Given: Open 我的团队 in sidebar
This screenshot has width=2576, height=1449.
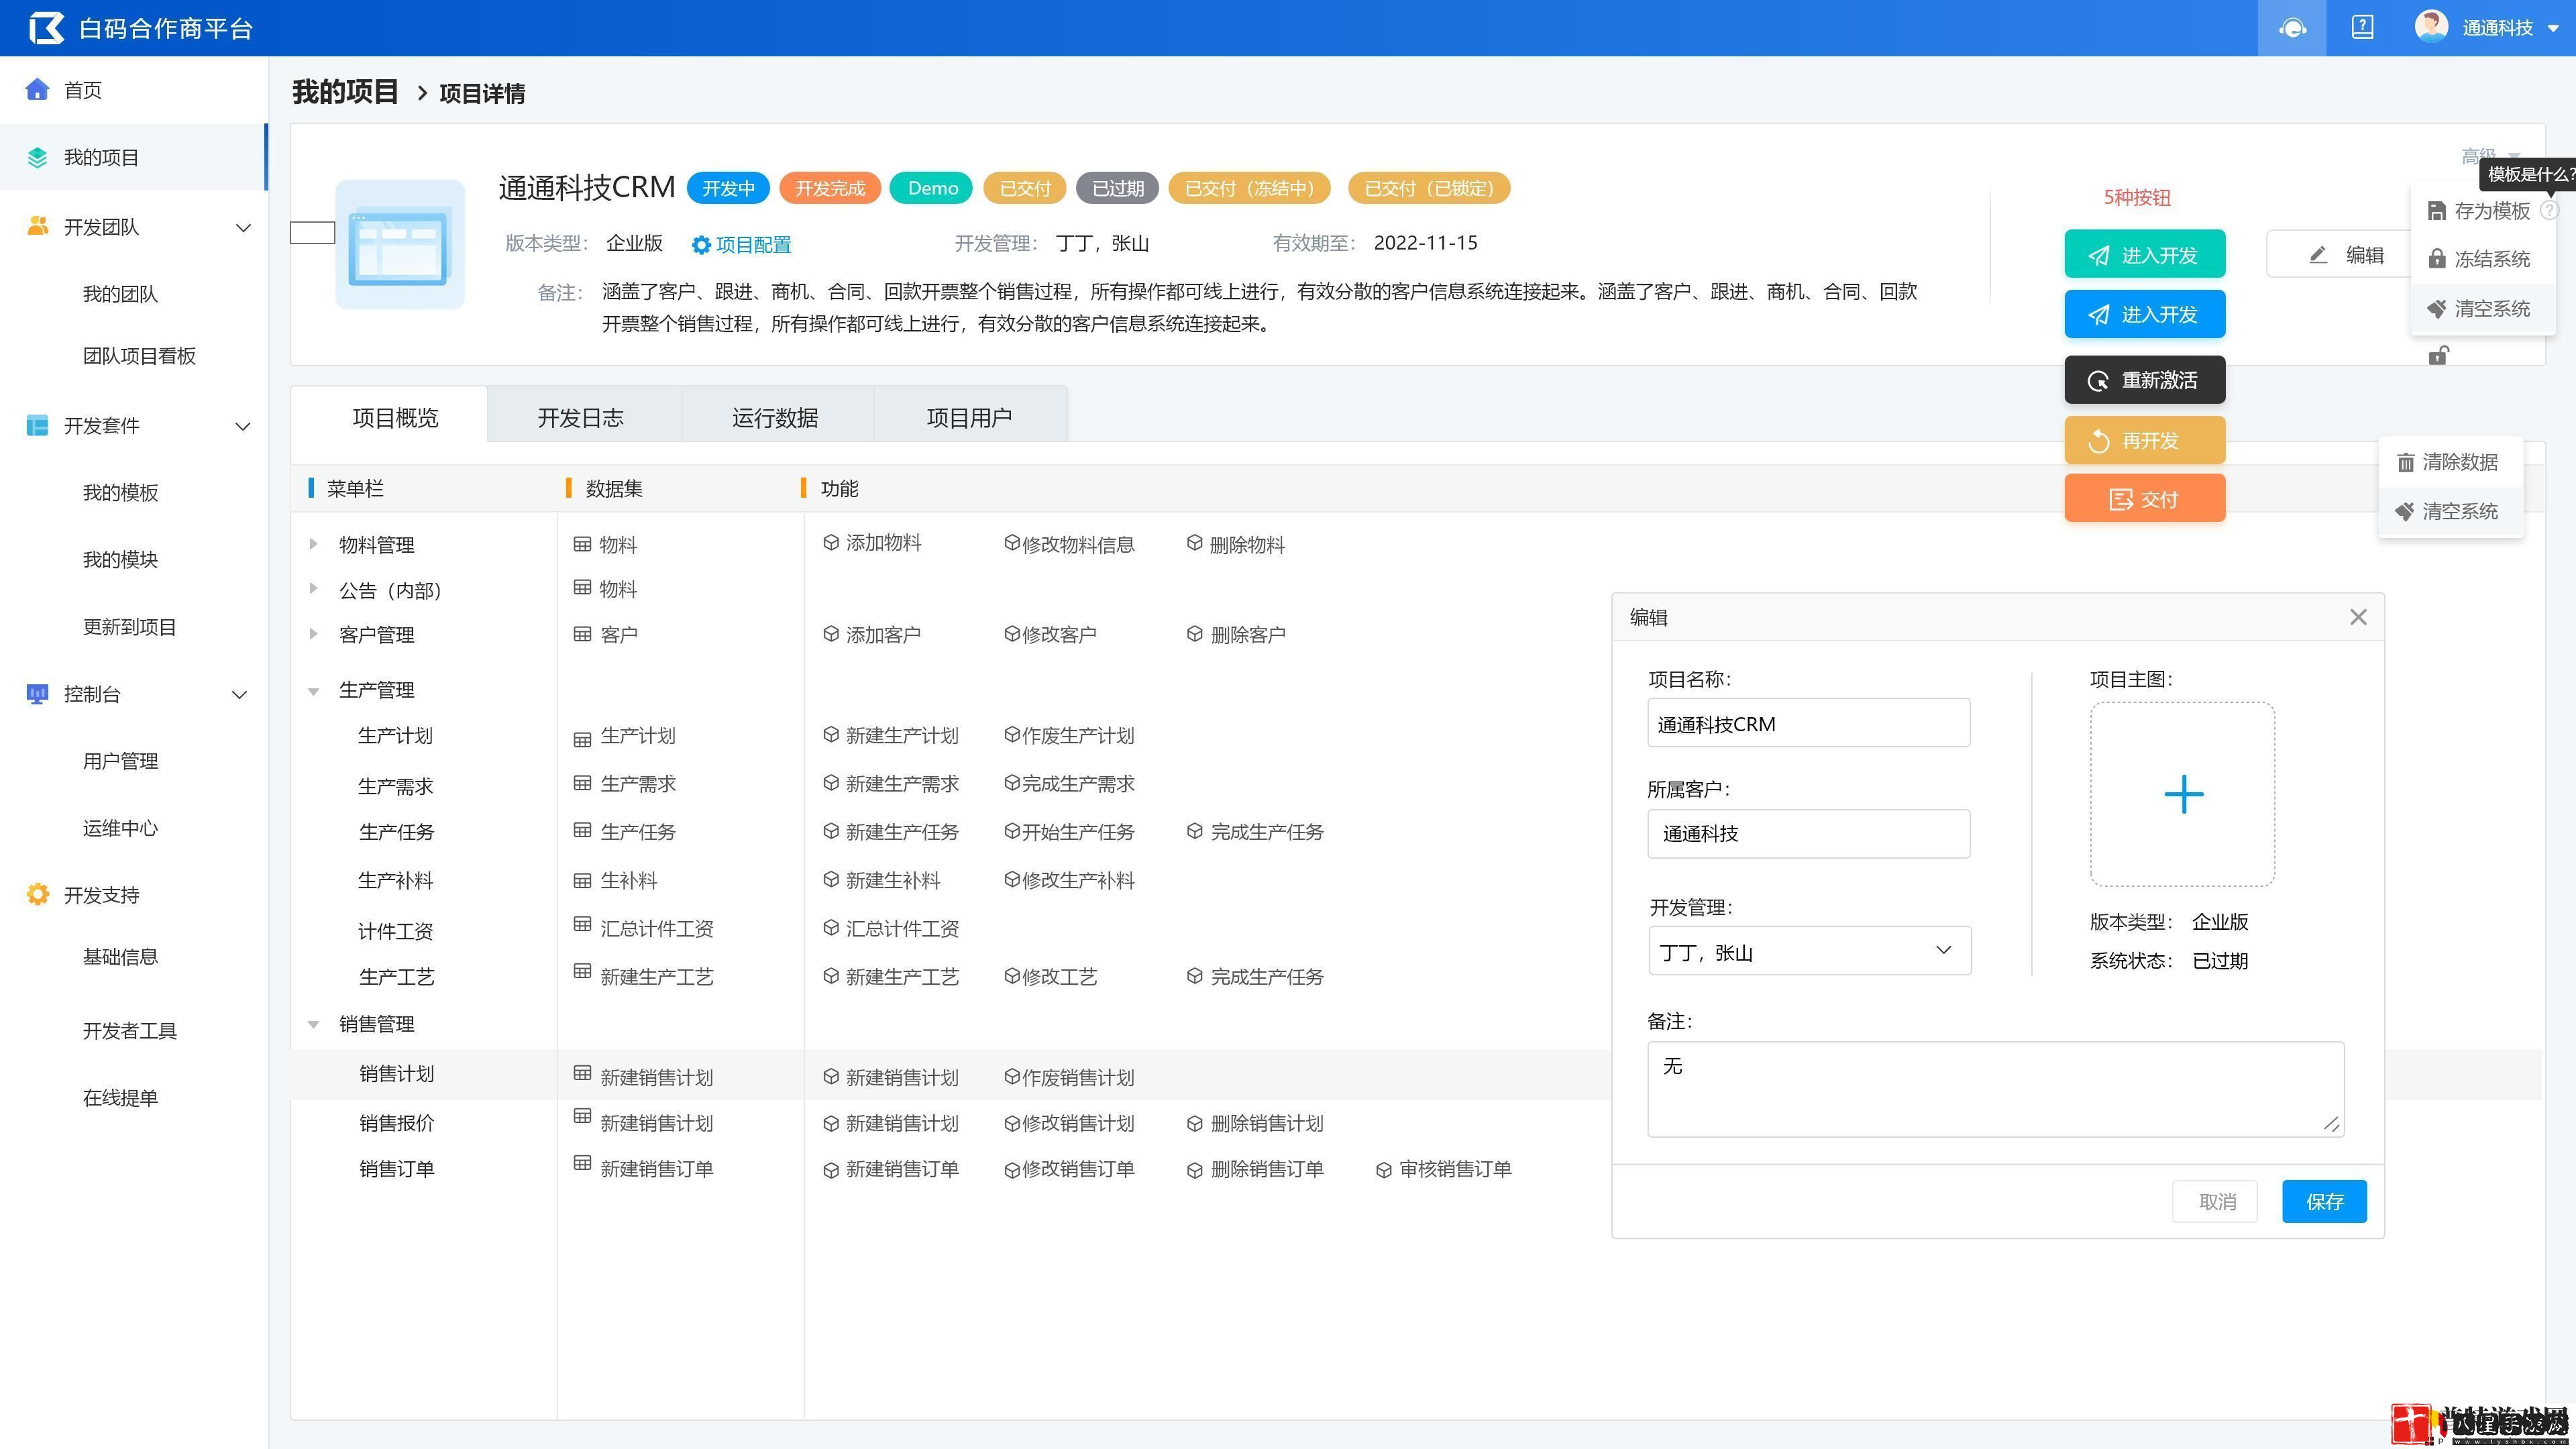Looking at the screenshot, I should 120,294.
